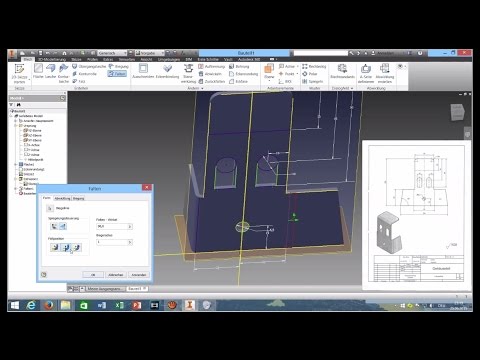Expand the Ursprung node in the model tree
Screen dimensions: 480x360
16,126
